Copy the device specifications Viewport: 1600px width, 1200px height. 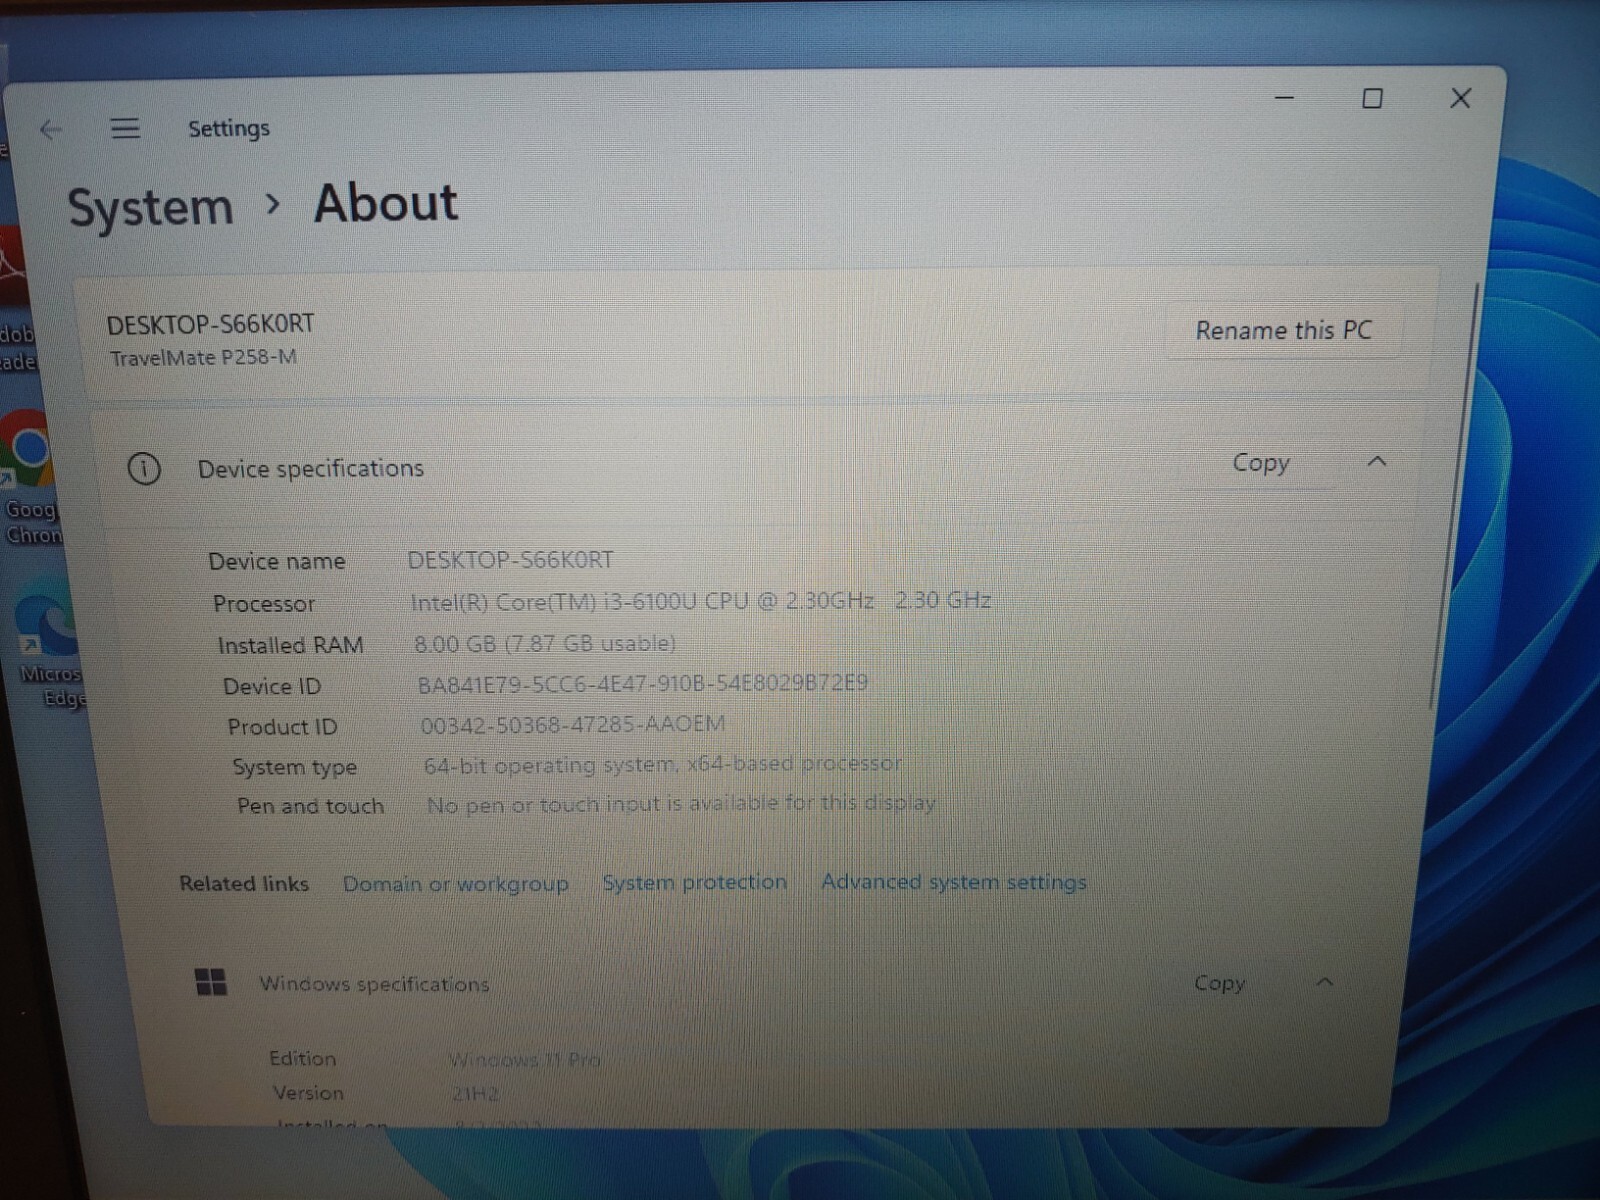tap(1261, 463)
